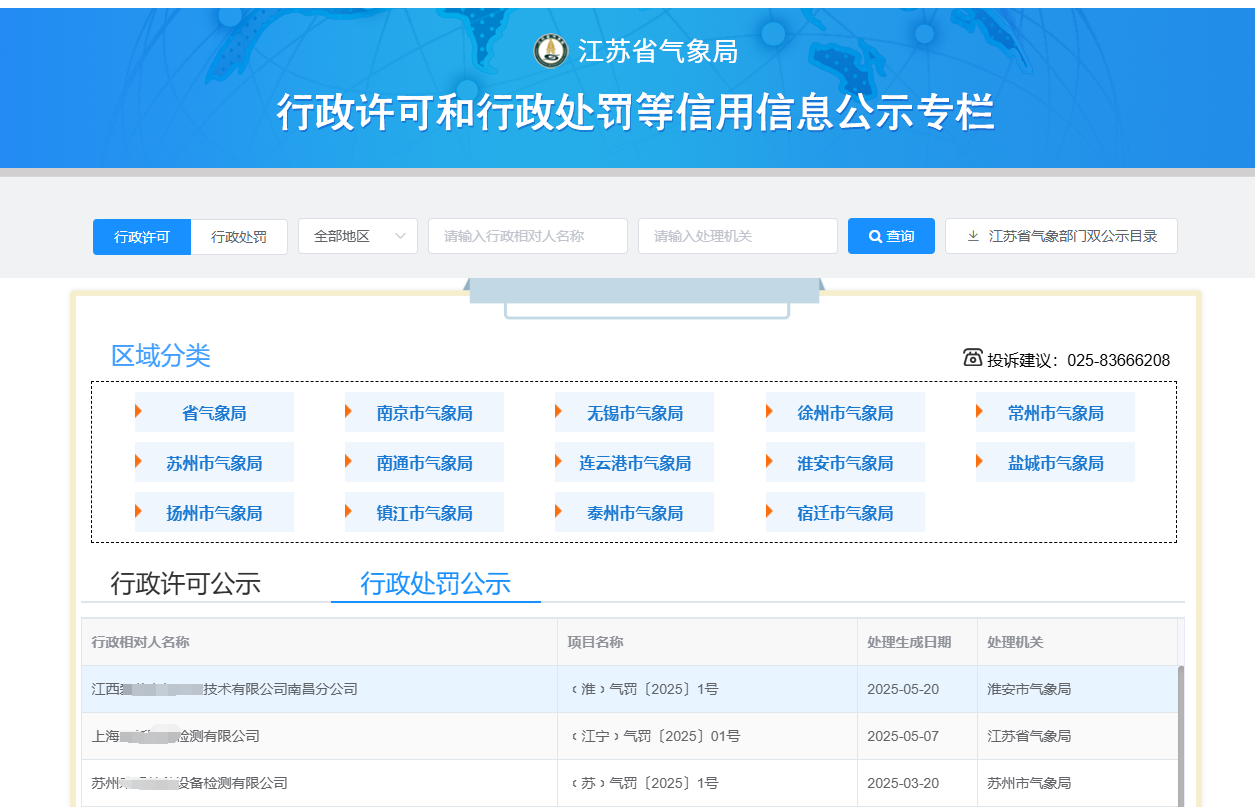Click the orange arrow beside 盐城市气象局
Viewport: 1255px width, 807px height.
[980, 462]
